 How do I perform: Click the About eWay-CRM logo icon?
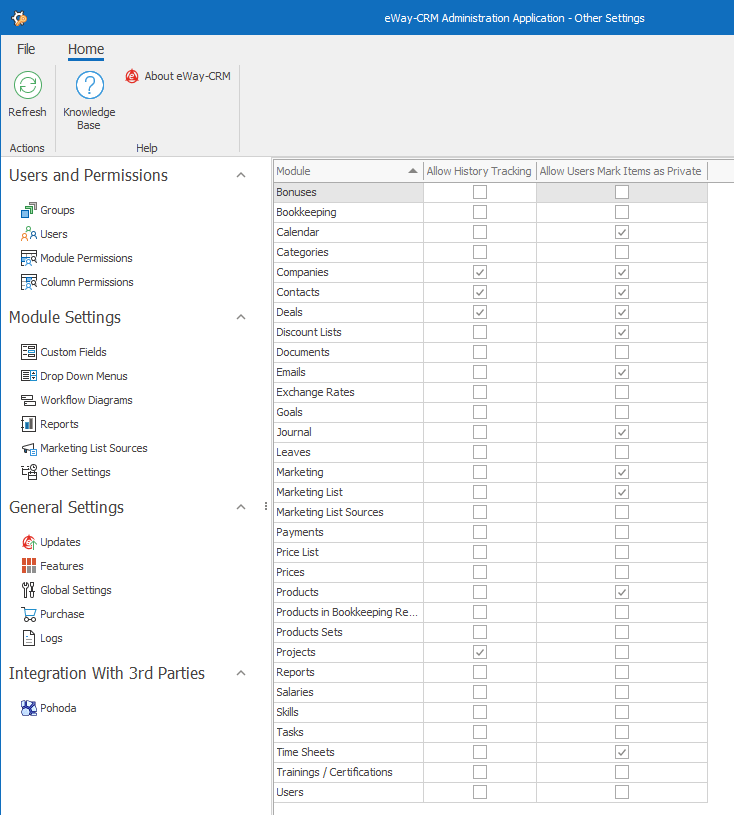[x=132, y=76]
